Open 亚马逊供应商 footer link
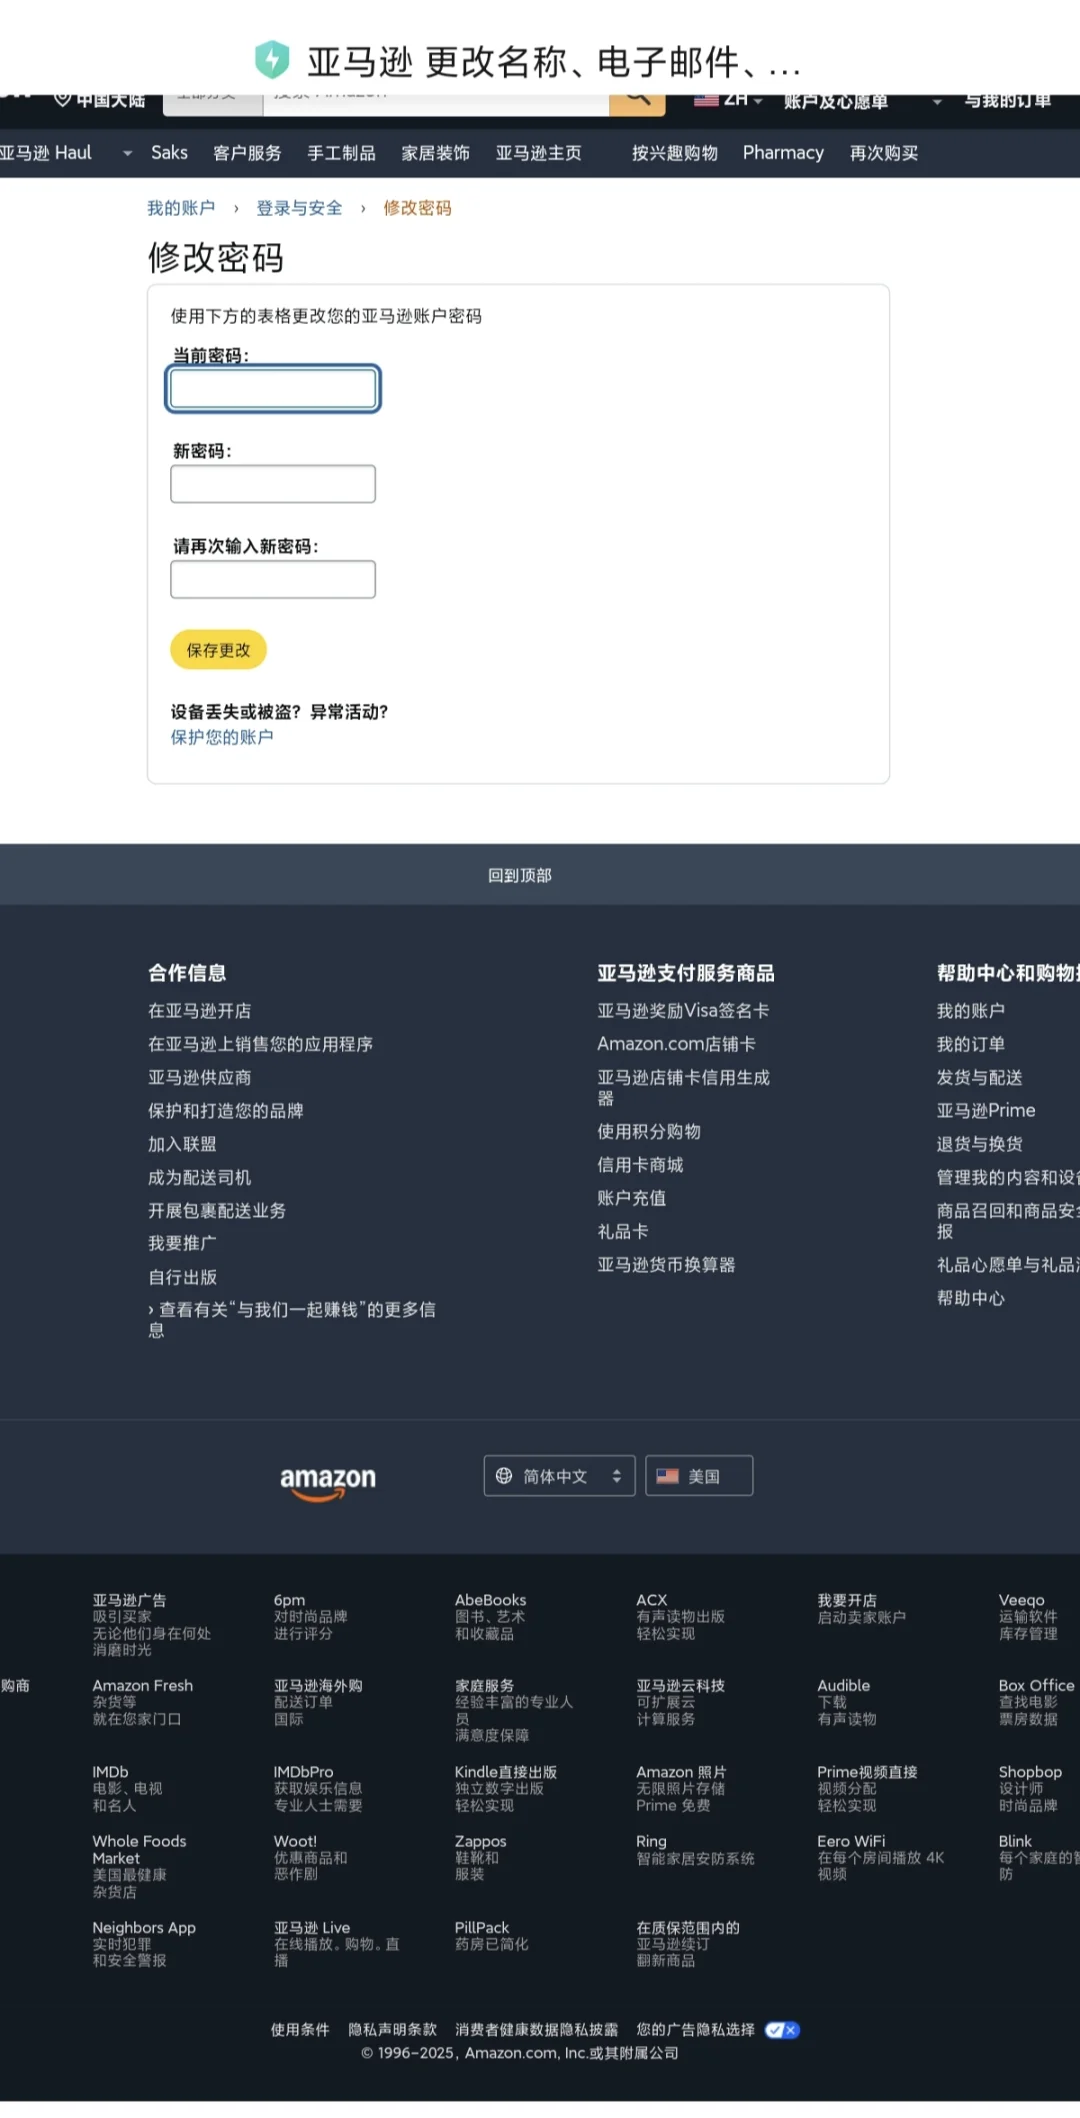1080x2118 pixels. point(199,1077)
